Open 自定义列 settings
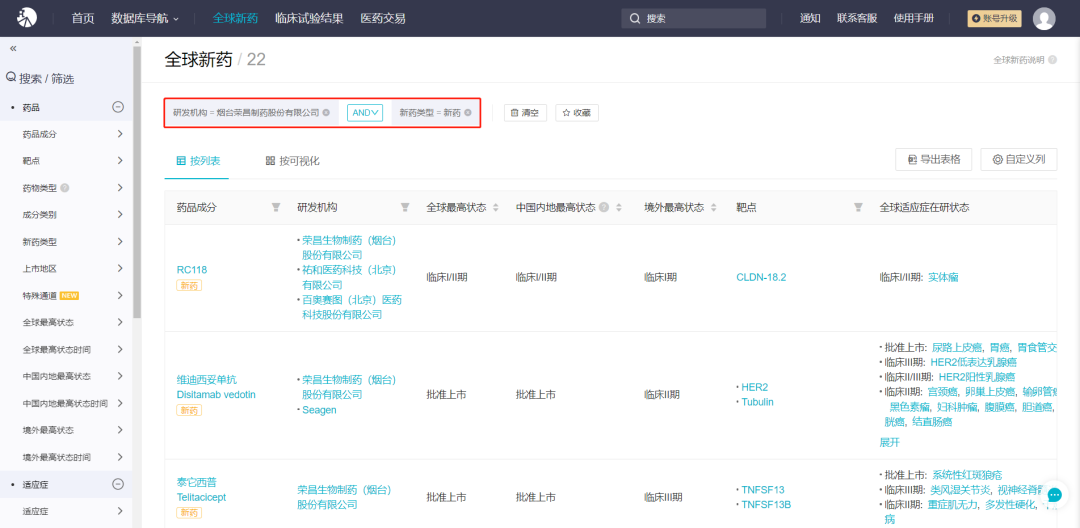Image resolution: width=1080 pixels, height=528 pixels. [x=1019, y=159]
